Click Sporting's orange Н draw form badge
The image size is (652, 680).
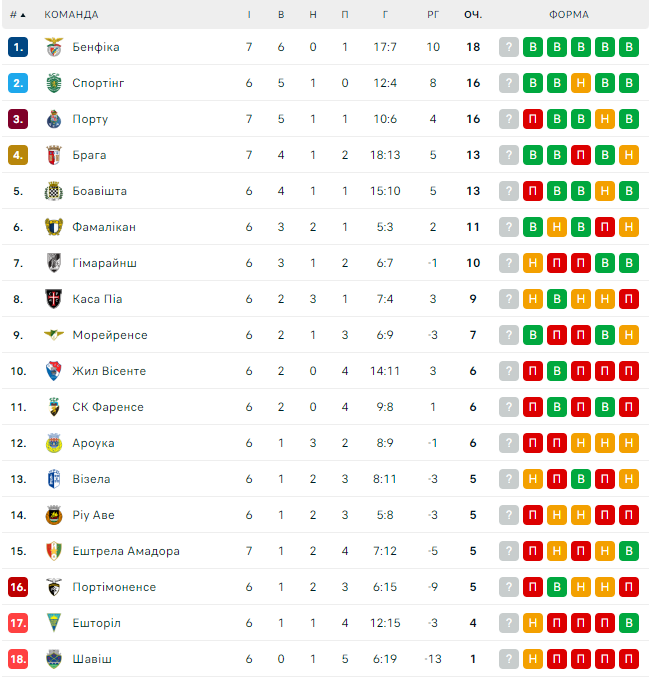click(581, 83)
